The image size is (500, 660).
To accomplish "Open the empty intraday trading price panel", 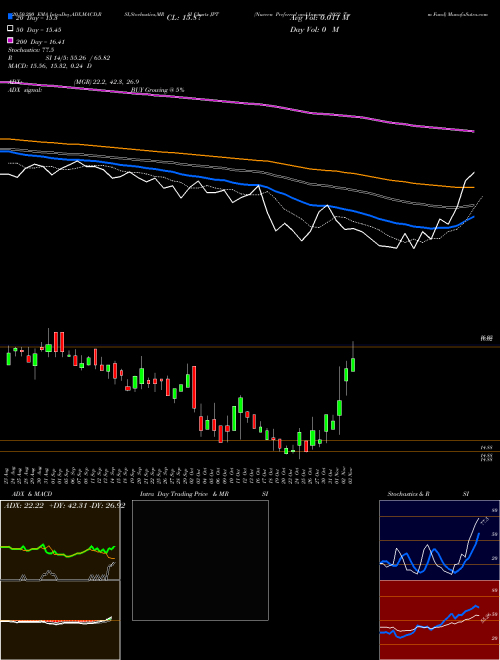I will tap(200, 560).
